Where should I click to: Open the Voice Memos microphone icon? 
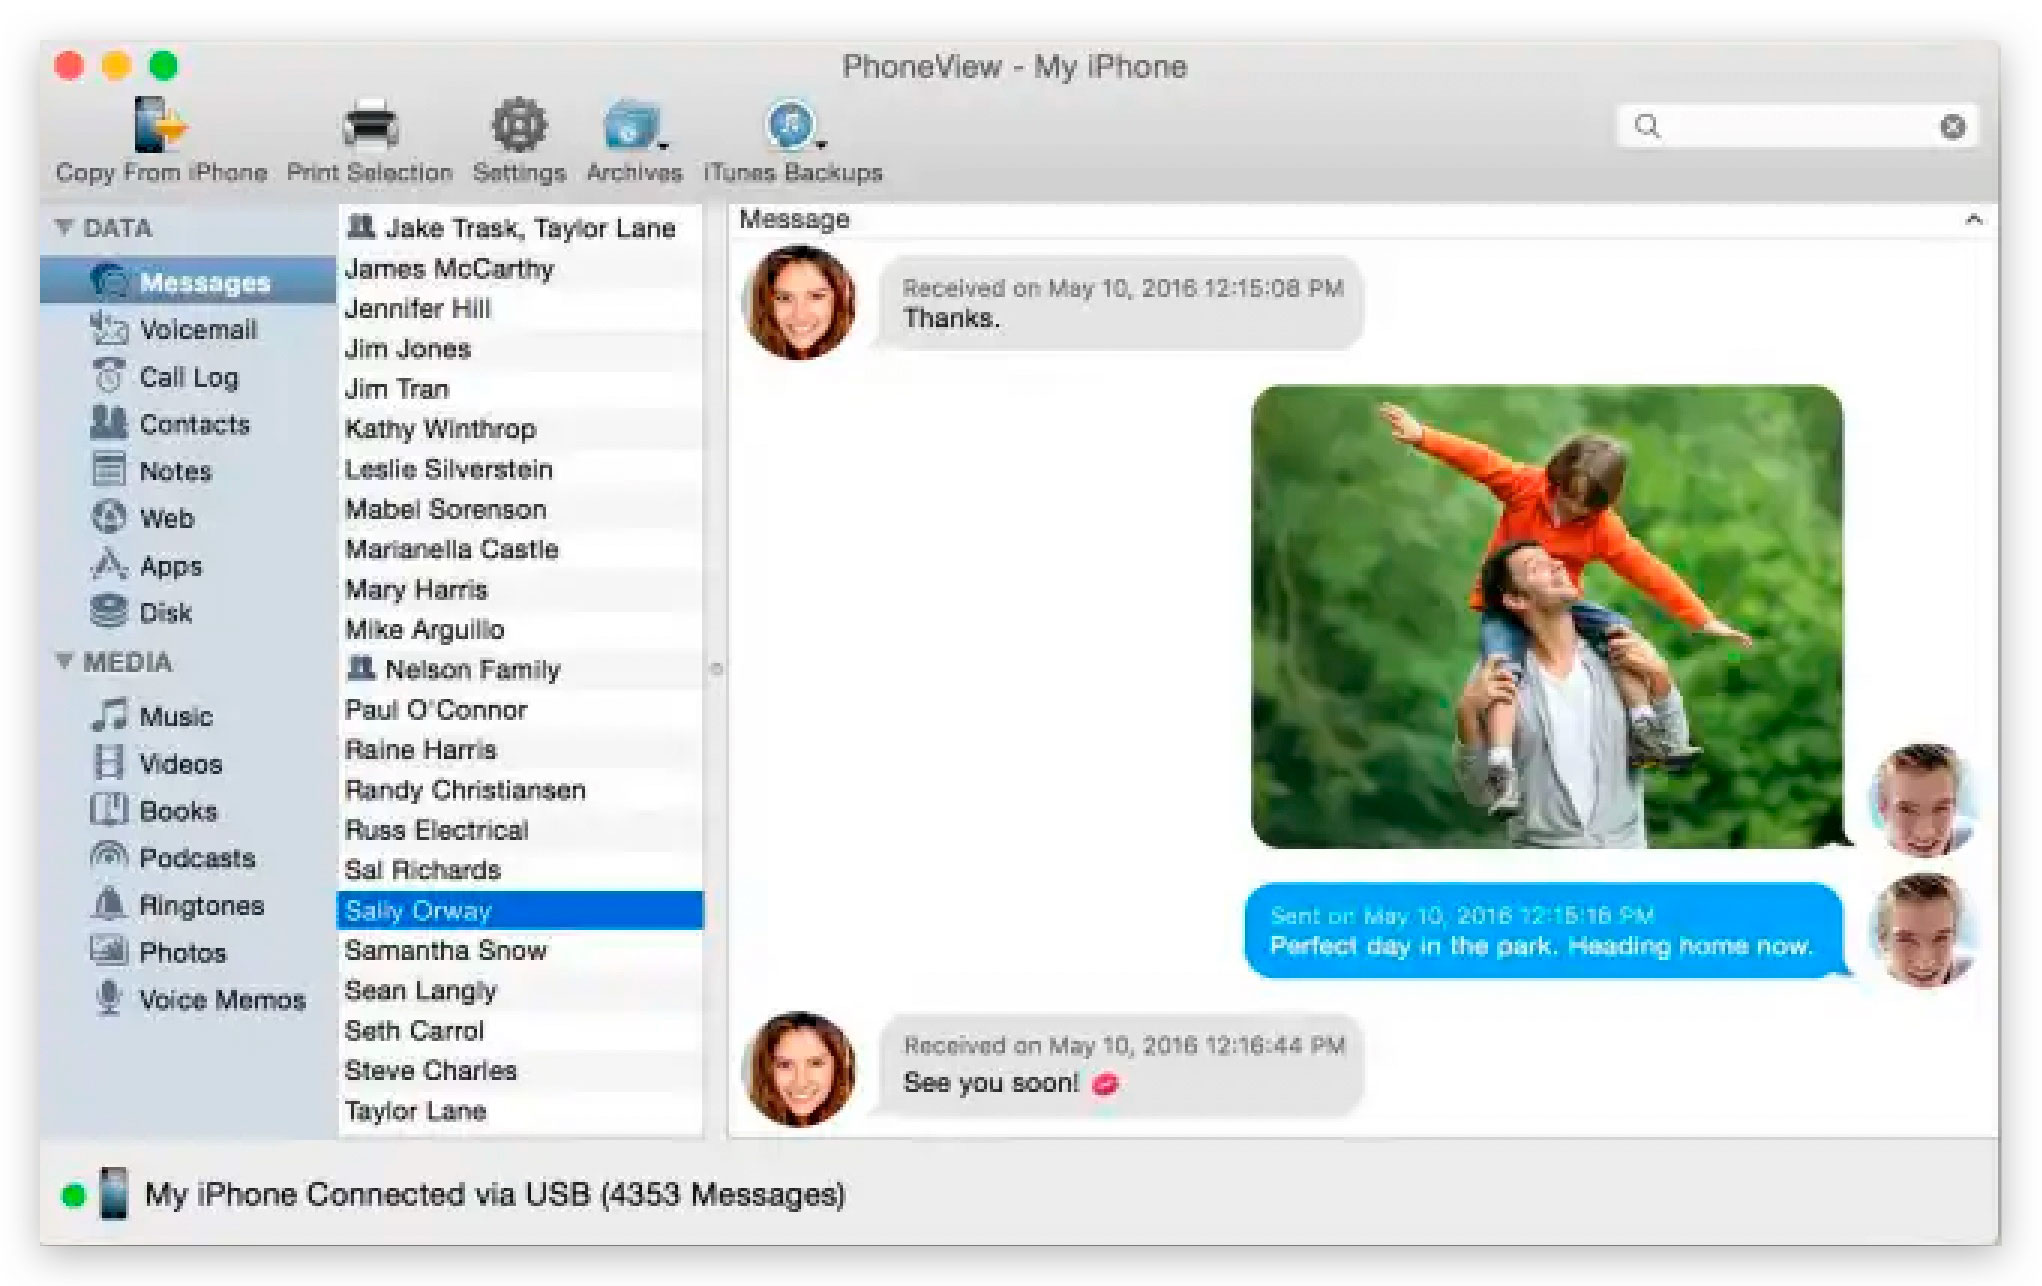click(109, 998)
